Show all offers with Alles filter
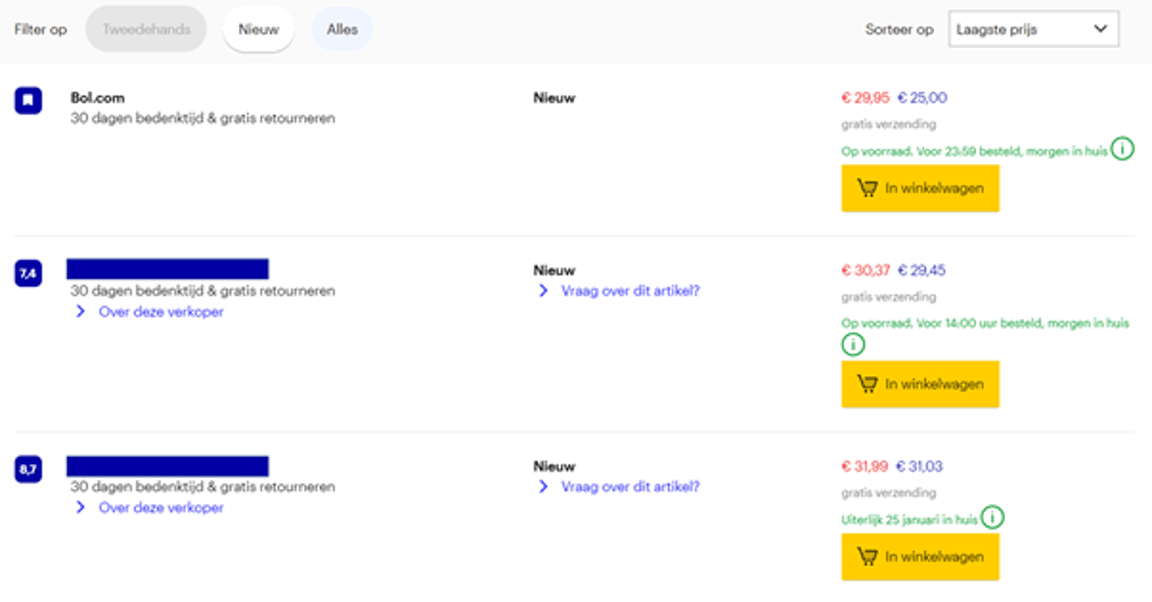Viewport: 1152px width, 602px height. click(x=342, y=30)
